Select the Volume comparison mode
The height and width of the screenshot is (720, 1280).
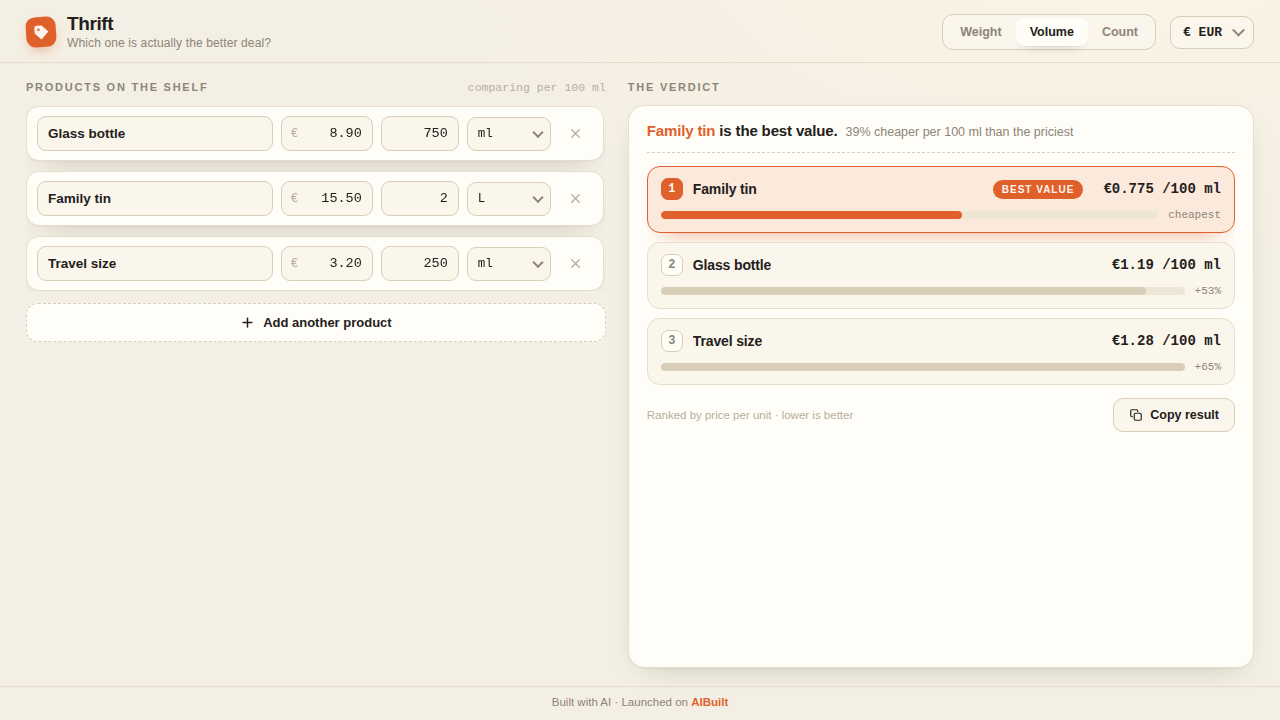1052,32
